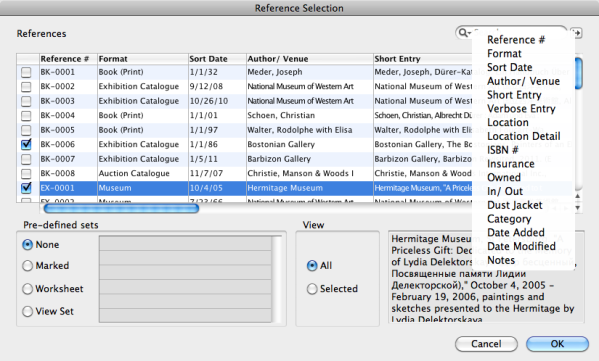Image resolution: width=599 pixels, height=361 pixels.
Task: Click table's vertical scrollbar down arrow
Action: (578, 208)
